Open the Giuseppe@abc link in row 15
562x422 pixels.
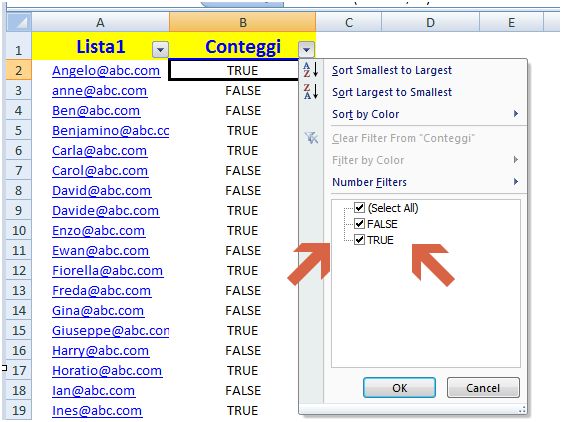110,331
